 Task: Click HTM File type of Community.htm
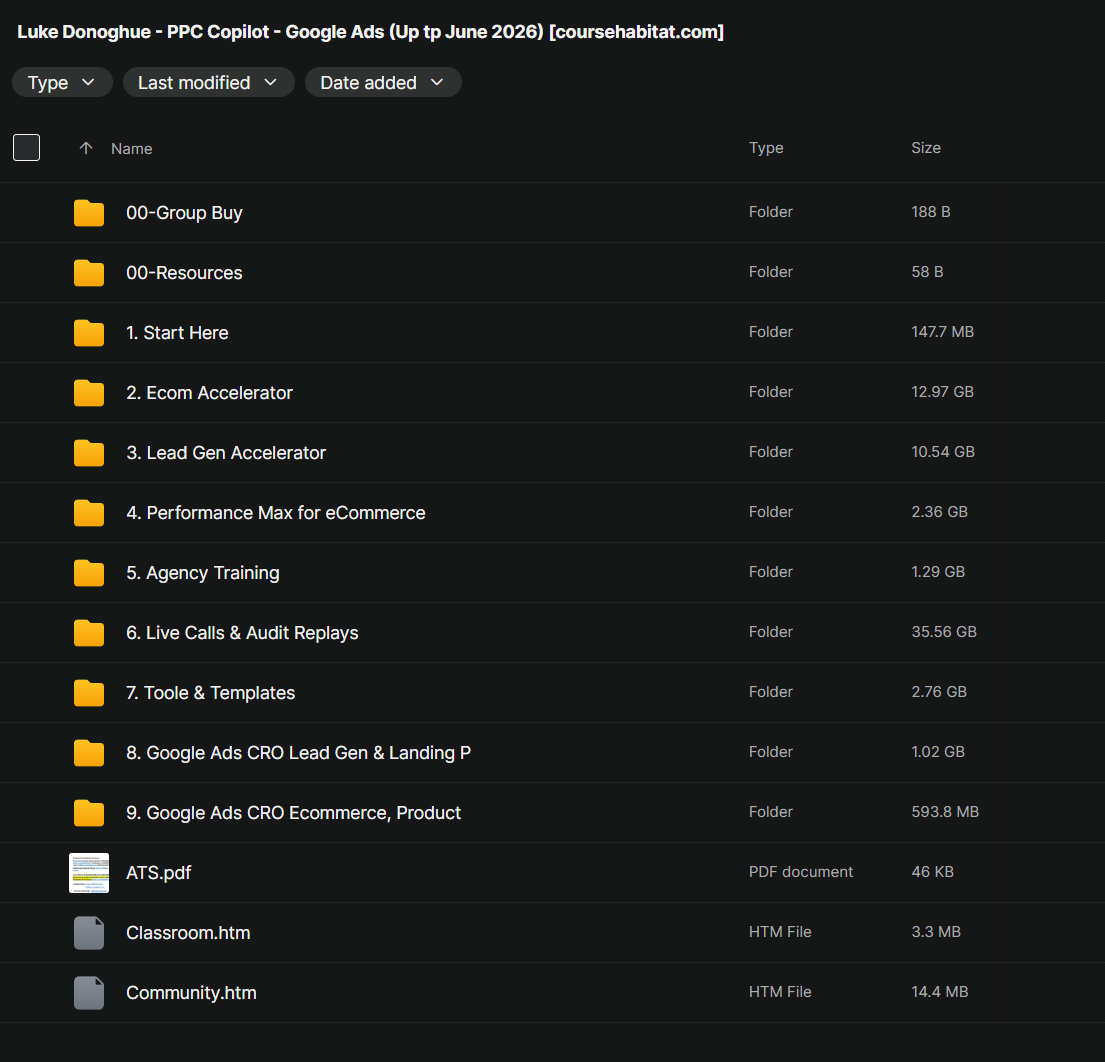780,992
